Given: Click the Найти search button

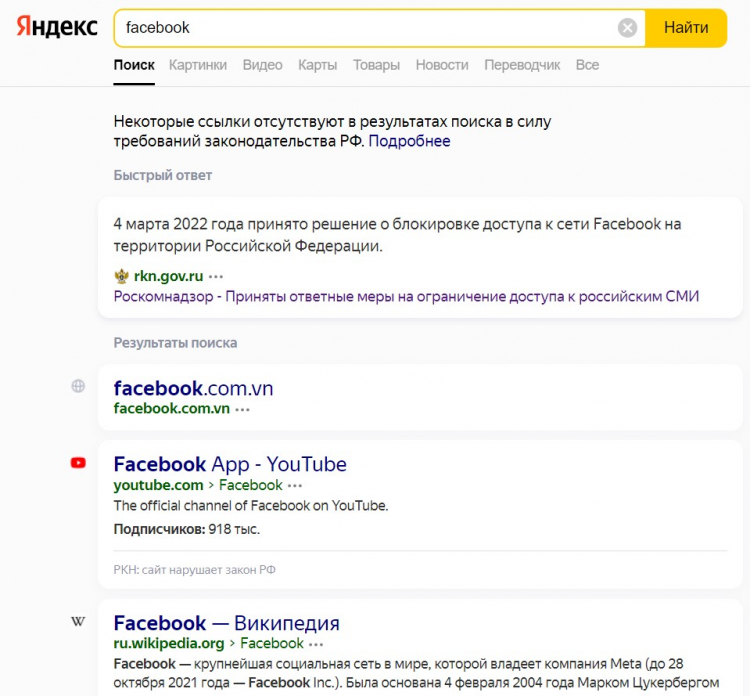Looking at the screenshot, I should pyautogui.click(x=686, y=28).
